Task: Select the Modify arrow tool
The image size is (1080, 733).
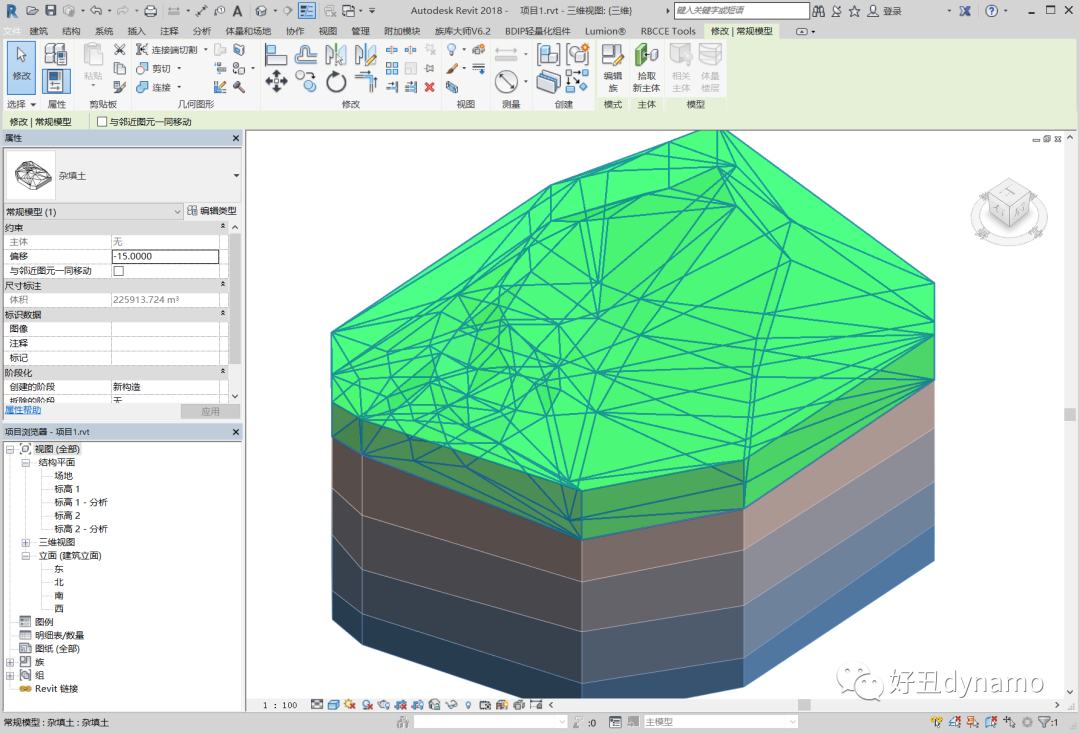Action: coord(21,66)
